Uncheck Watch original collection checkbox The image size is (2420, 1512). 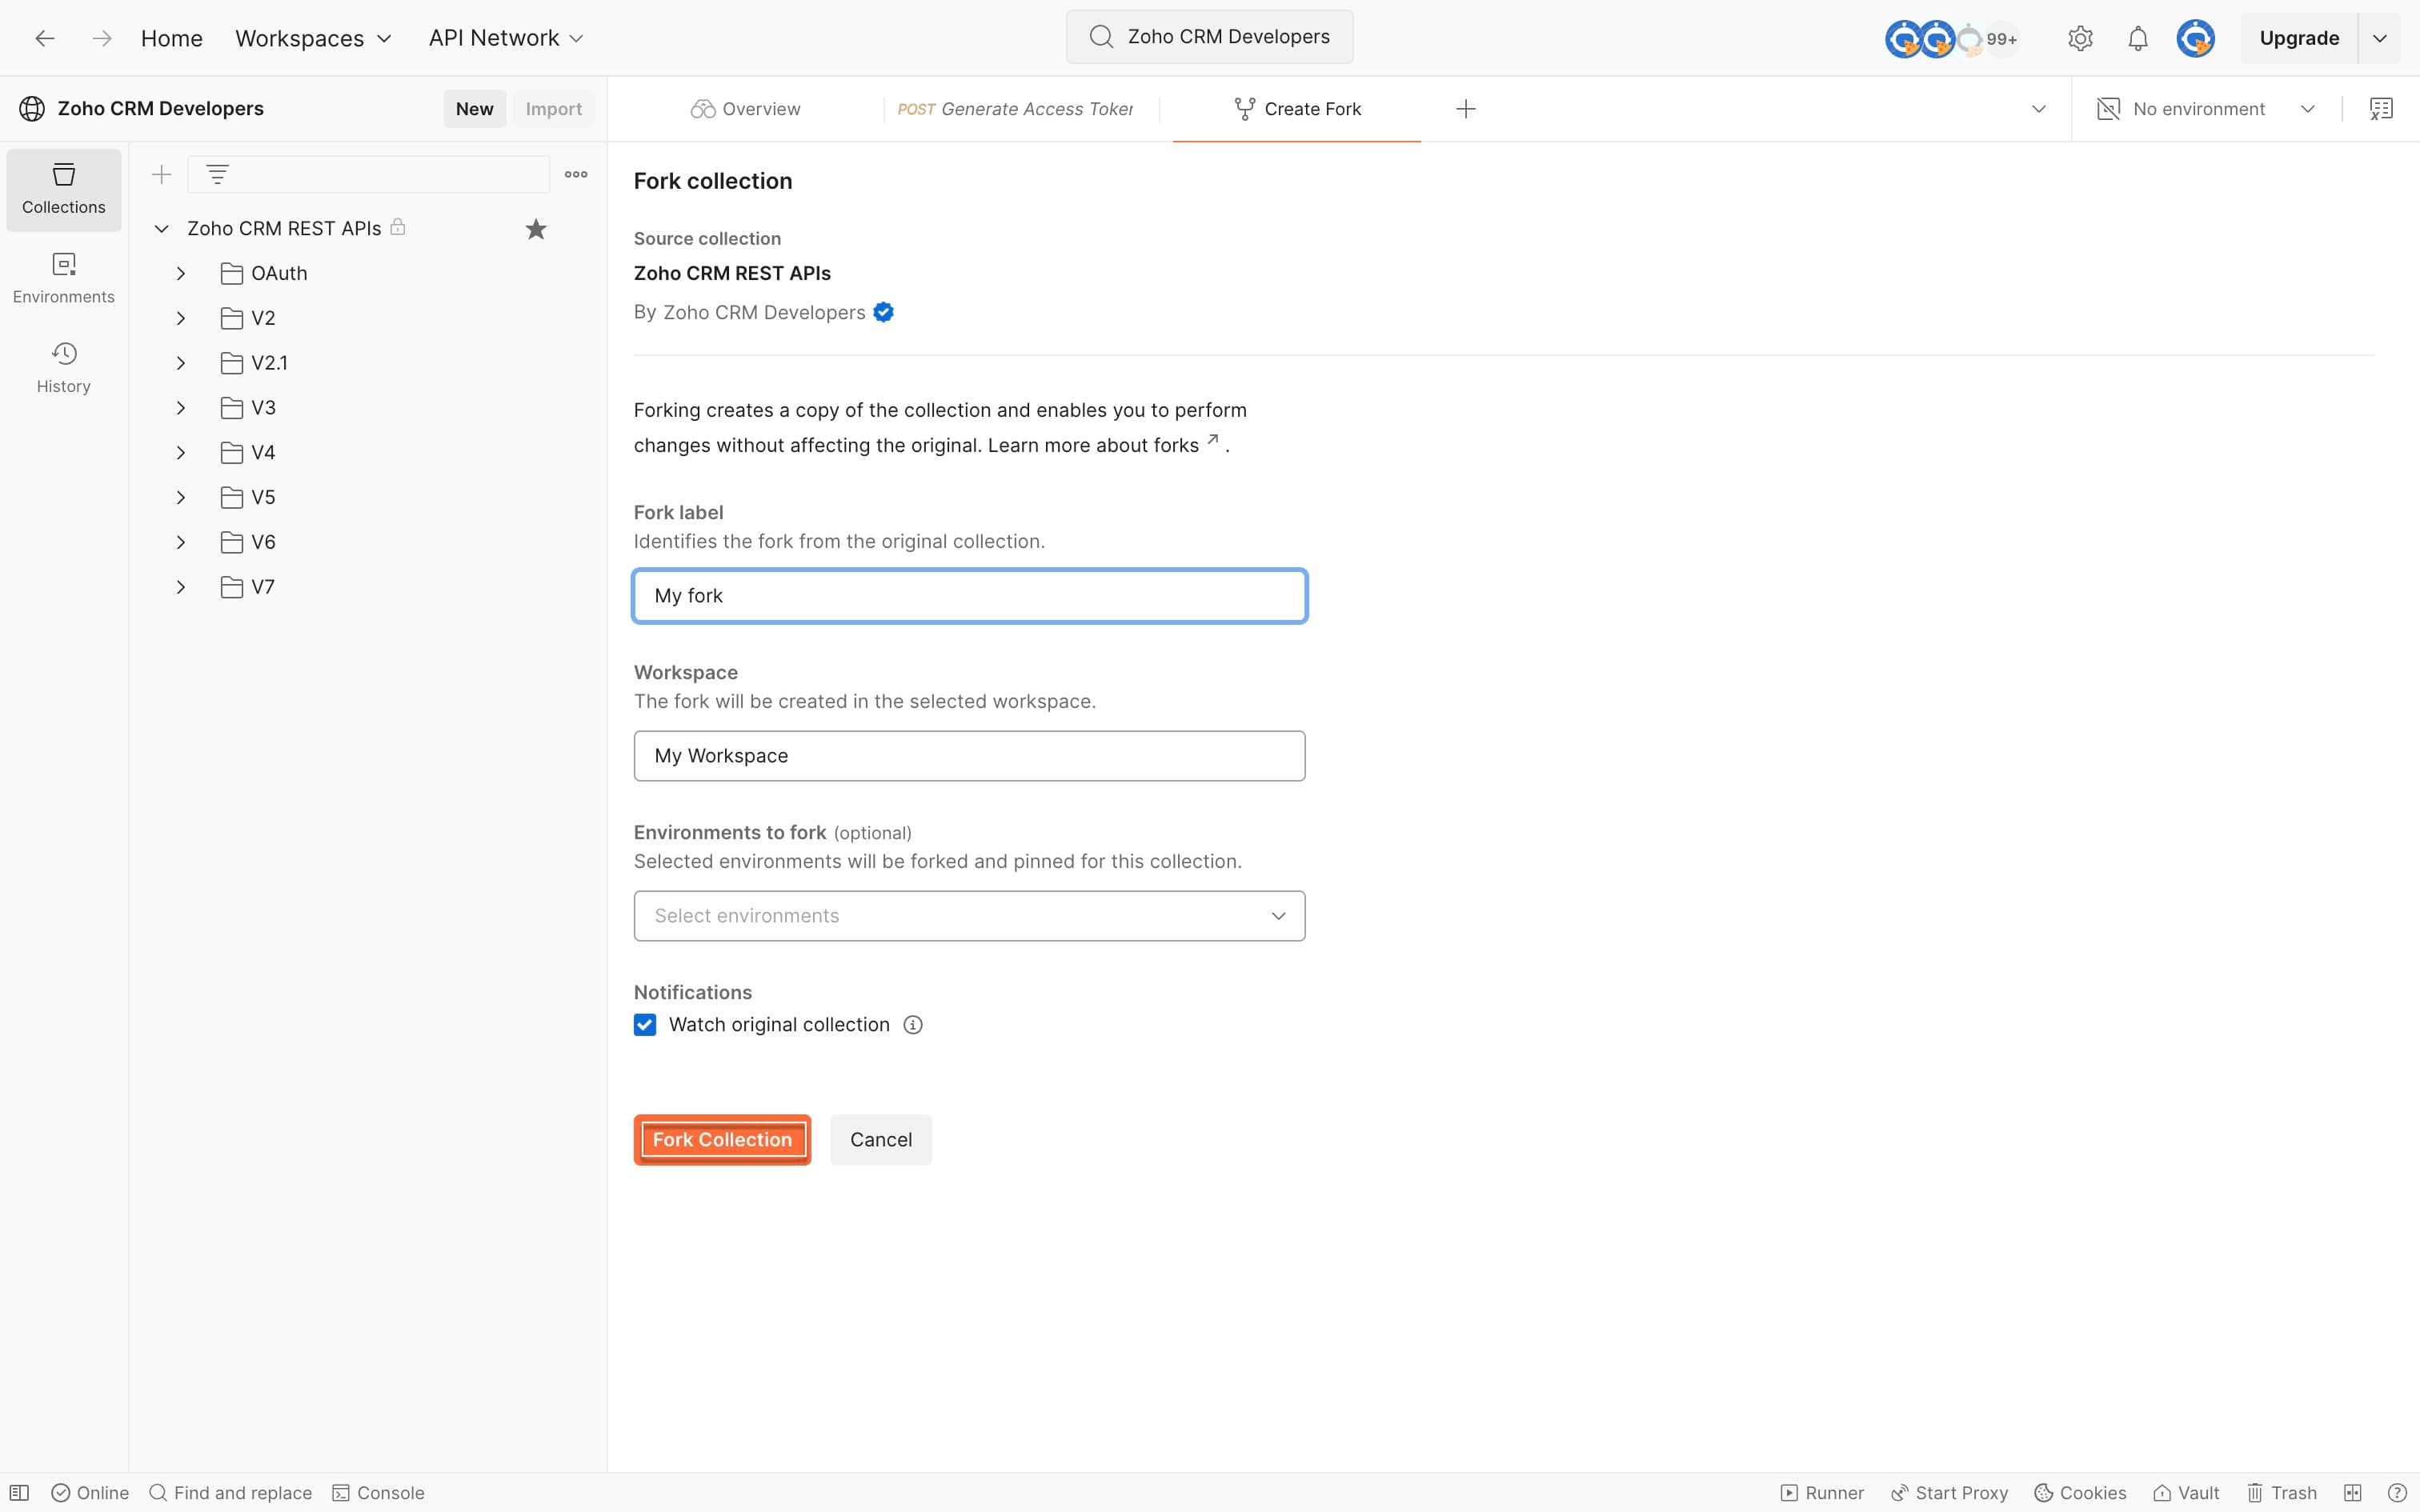tap(645, 1025)
